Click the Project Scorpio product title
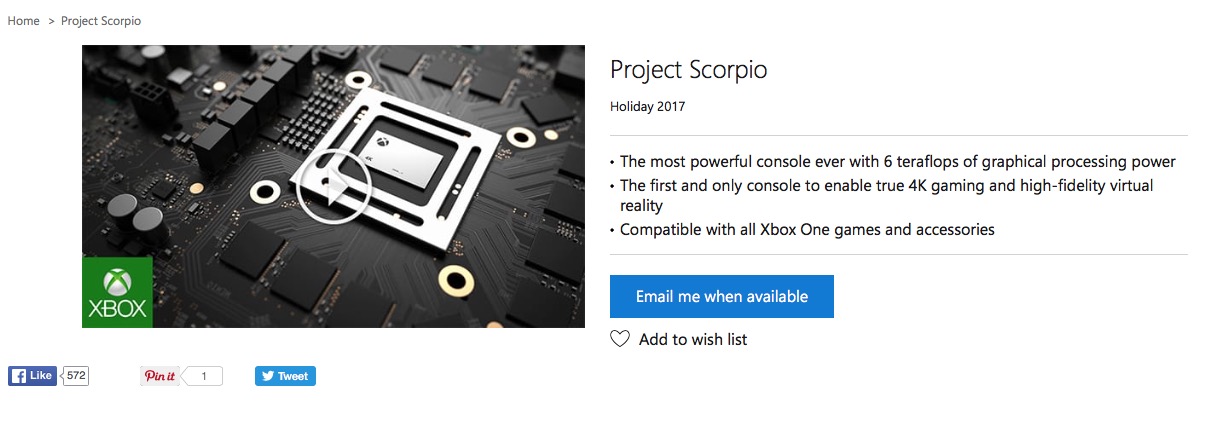1205x434 pixels. [688, 70]
